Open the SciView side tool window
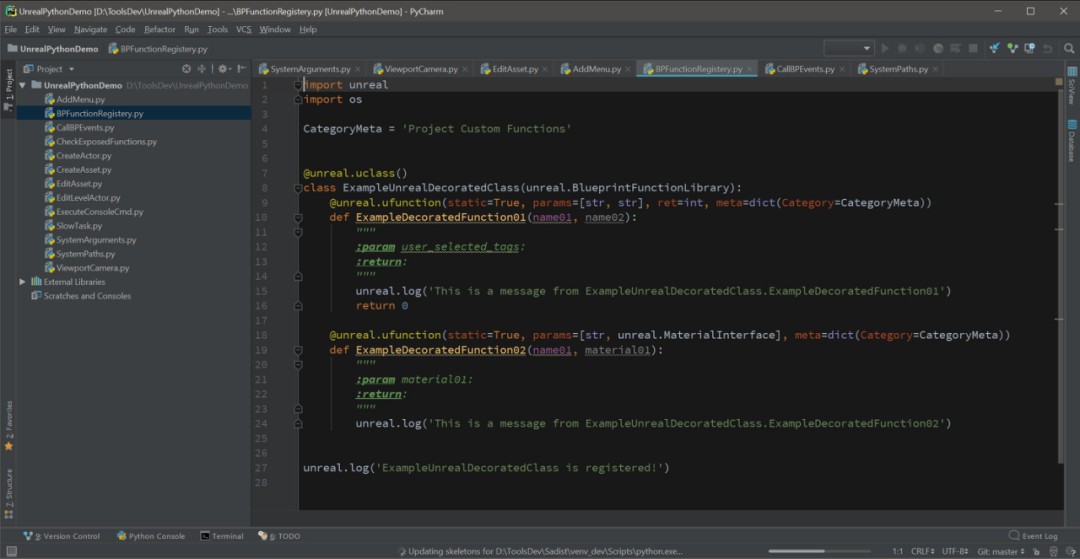This screenshot has width=1080, height=559. click(x=1072, y=85)
